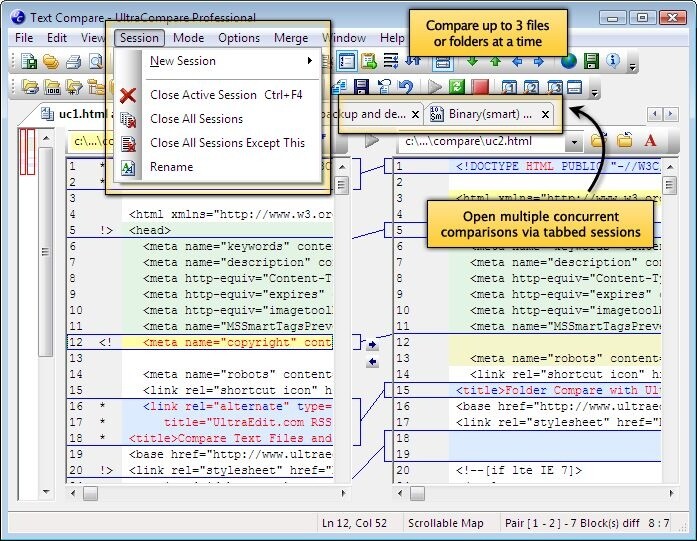697x541 pixels.
Task: Choose Rename from the Session menu
Action: click(x=171, y=167)
